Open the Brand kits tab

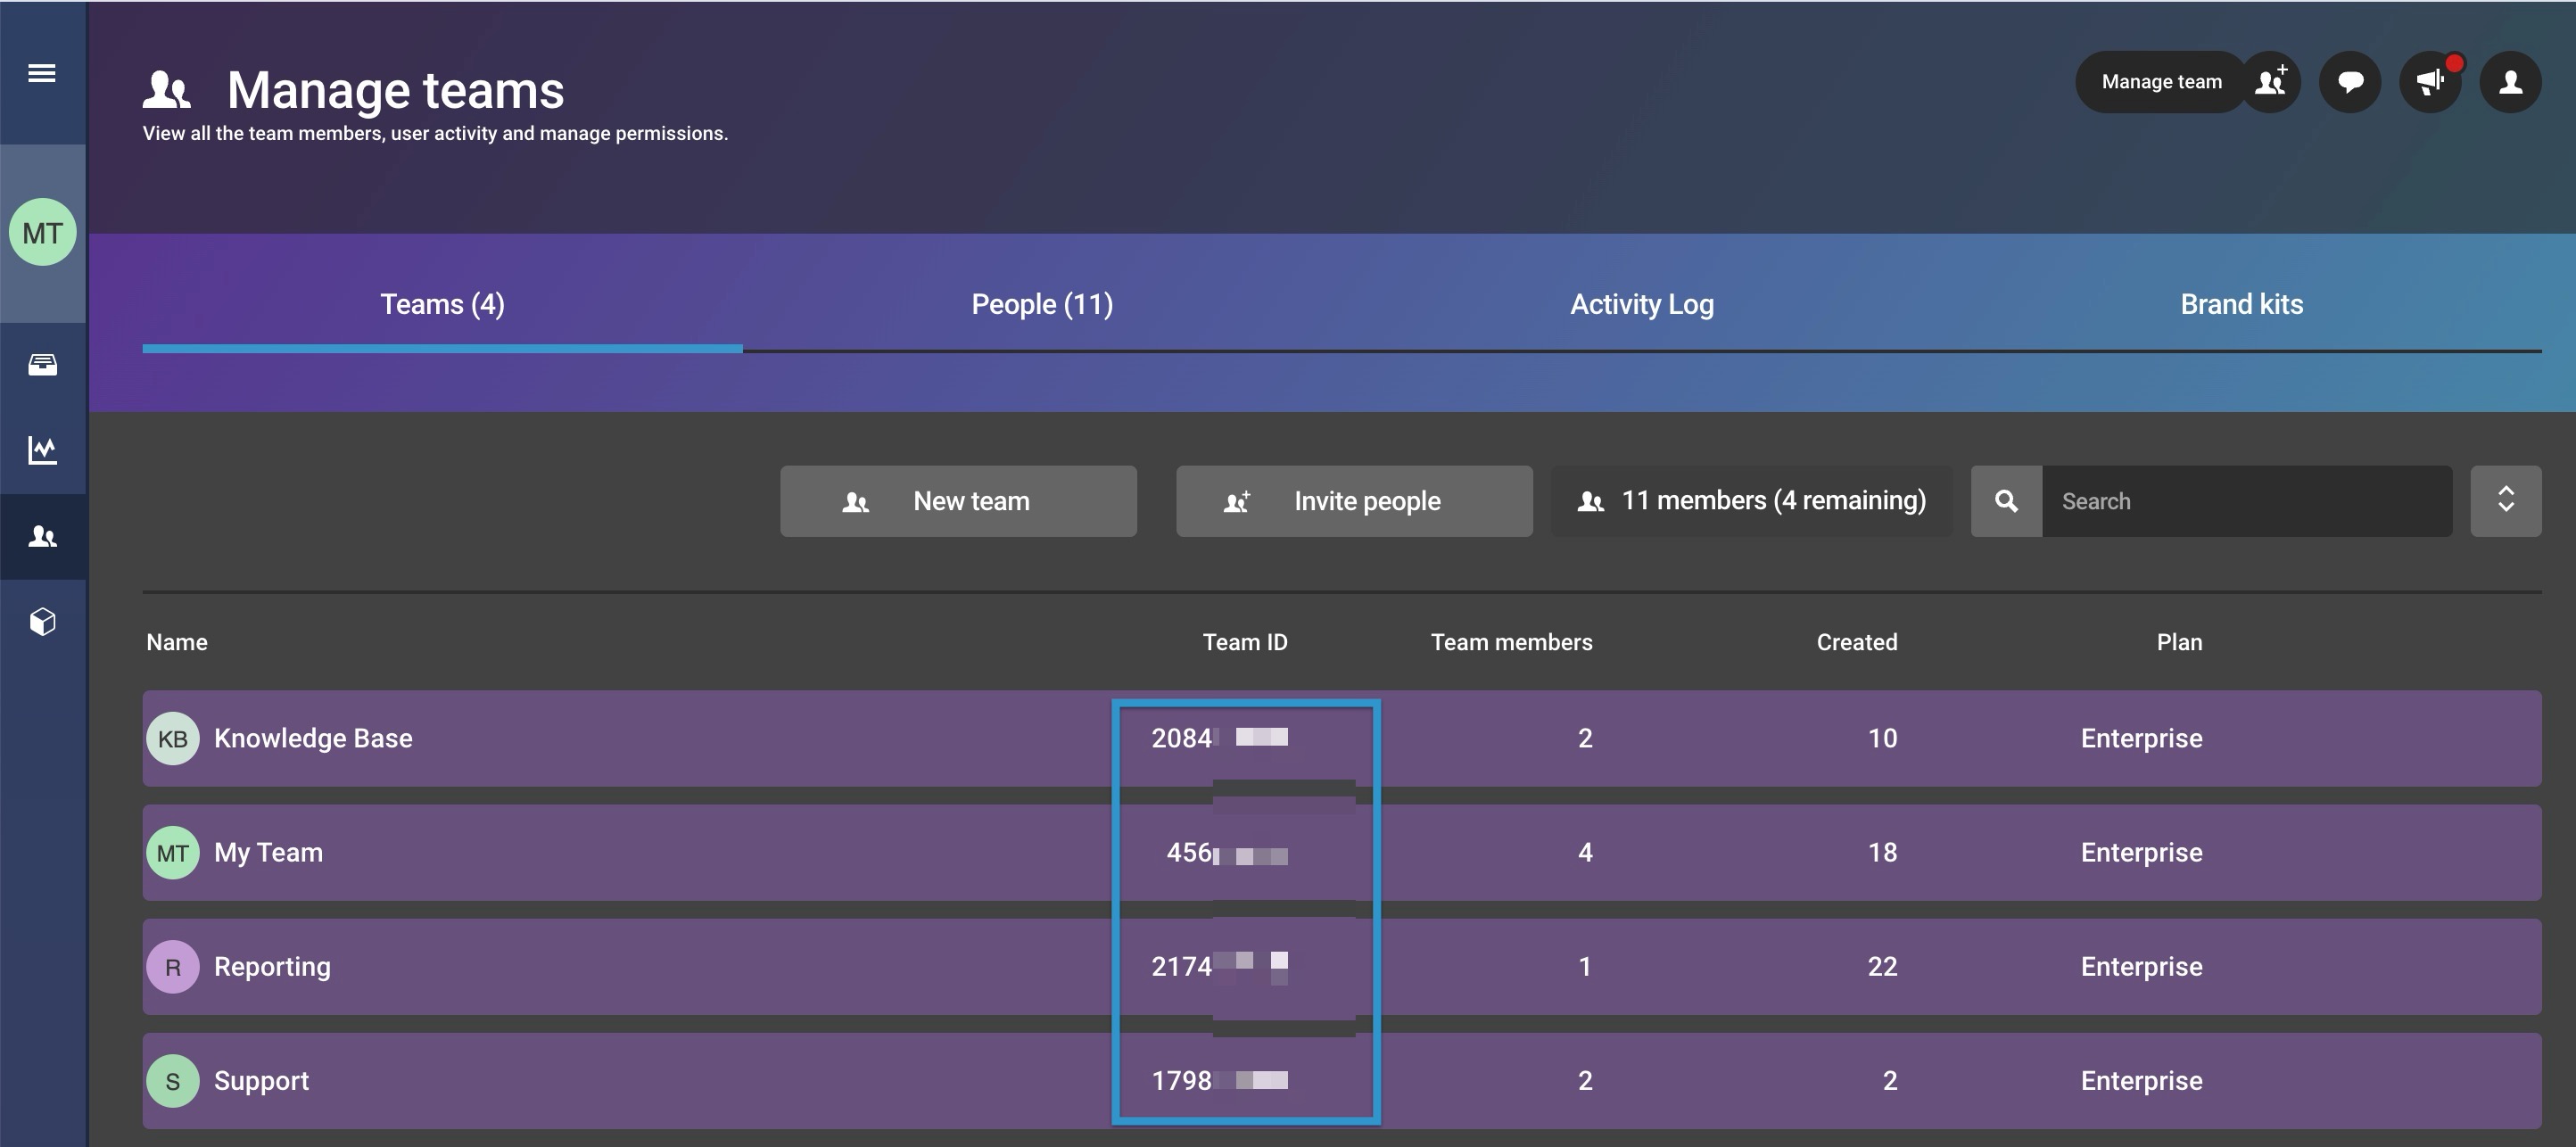point(2241,304)
